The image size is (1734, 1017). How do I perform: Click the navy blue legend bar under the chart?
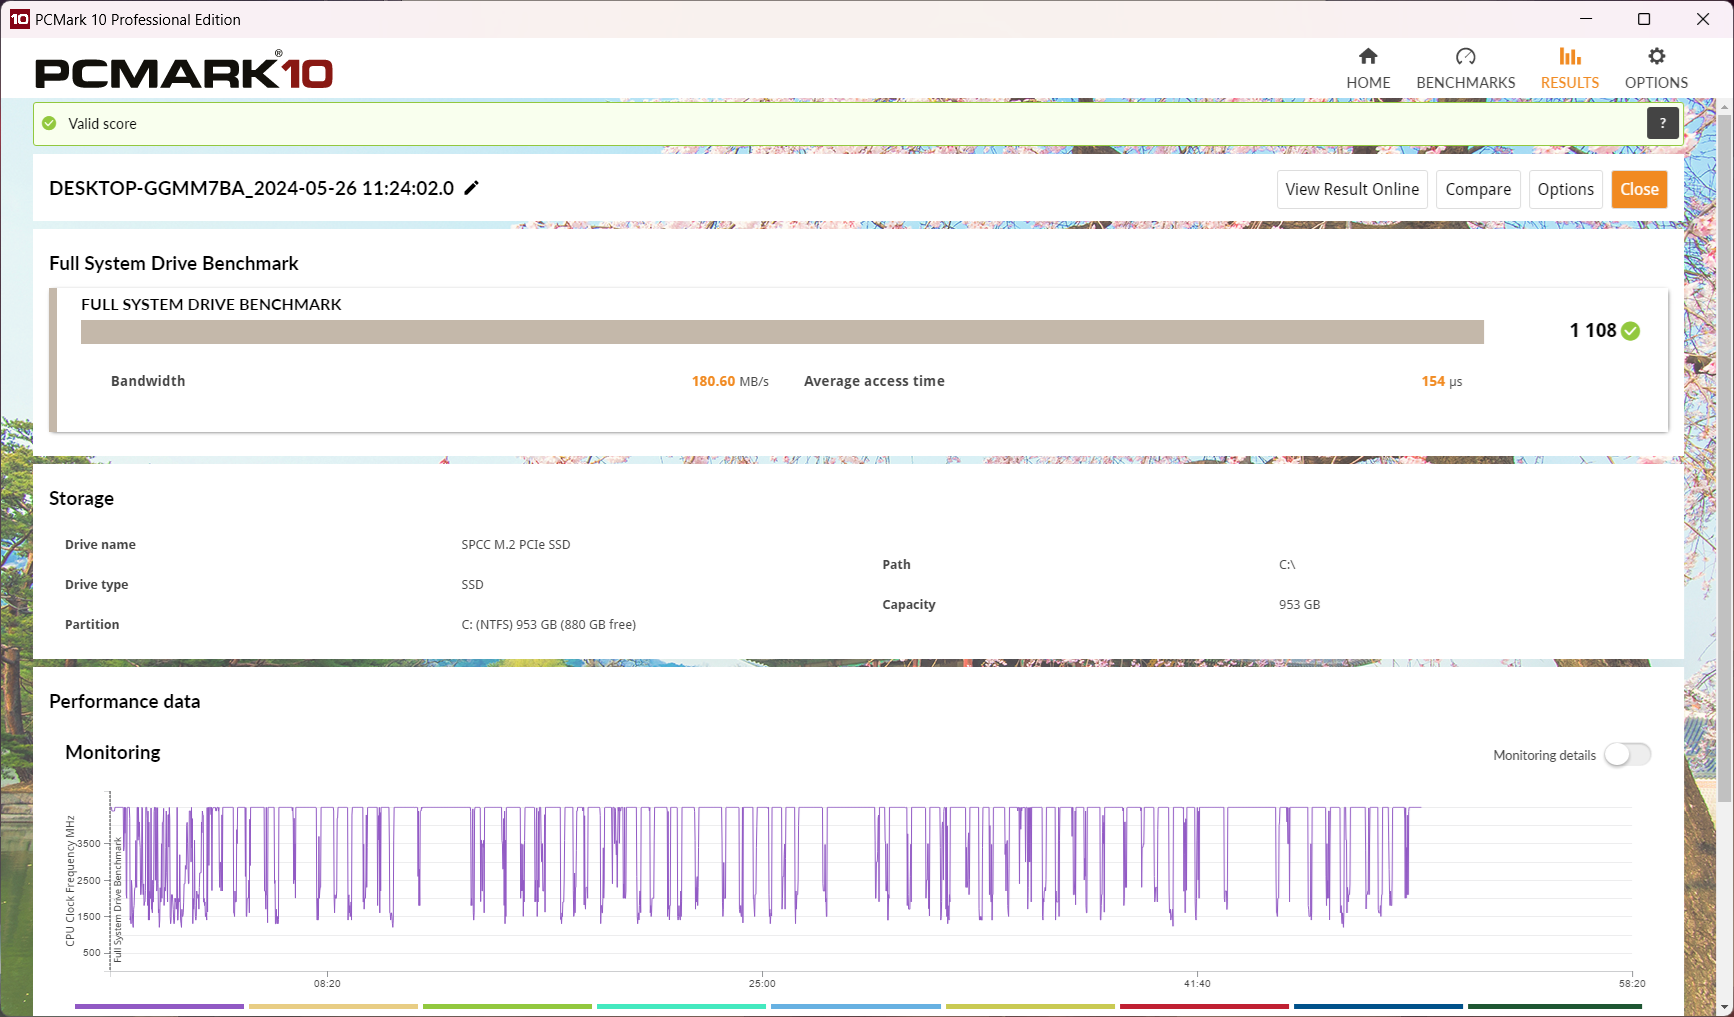pyautogui.click(x=1378, y=1006)
